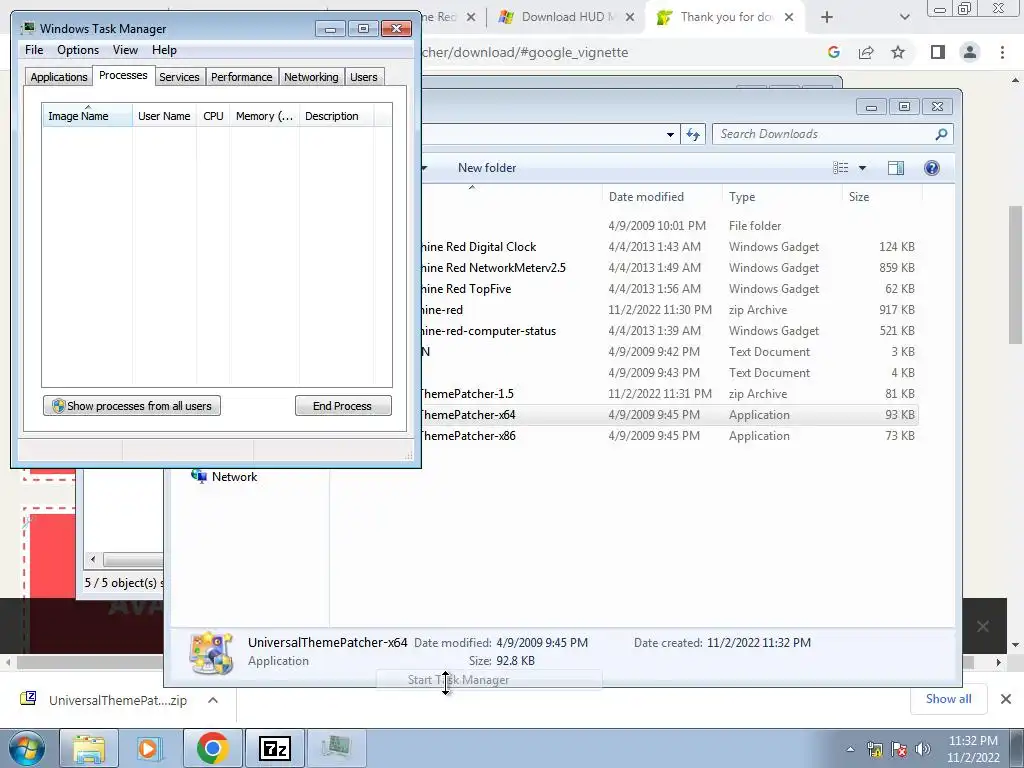Sort files by Type column
This screenshot has height=768, width=1024.
click(x=782, y=197)
